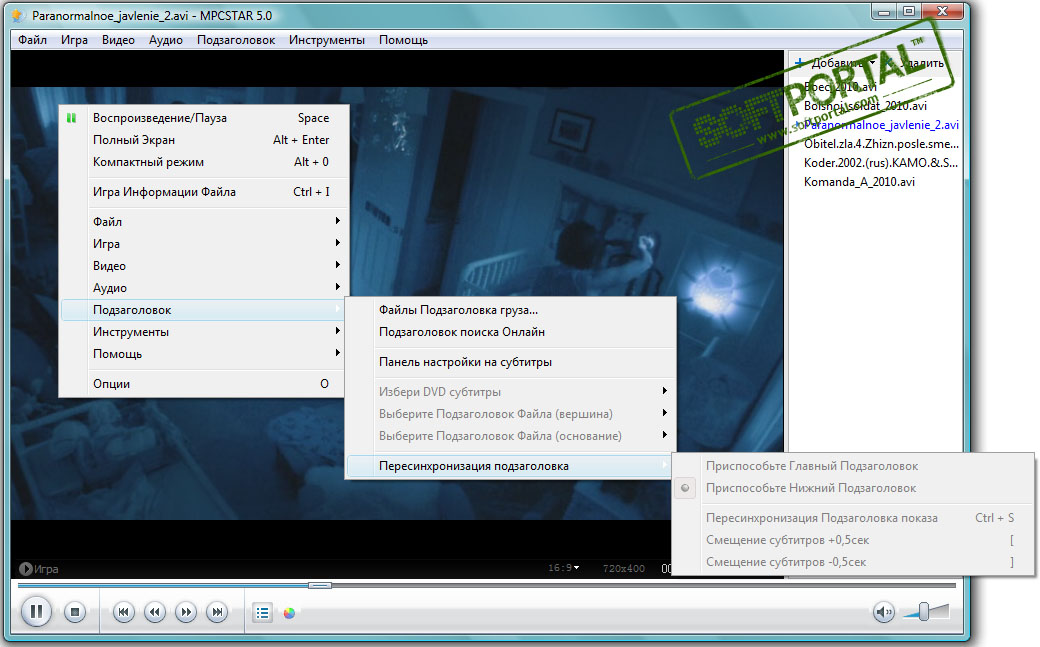Choose Полный Экран menu entry
This screenshot has height=647, width=1040.
click(204, 140)
